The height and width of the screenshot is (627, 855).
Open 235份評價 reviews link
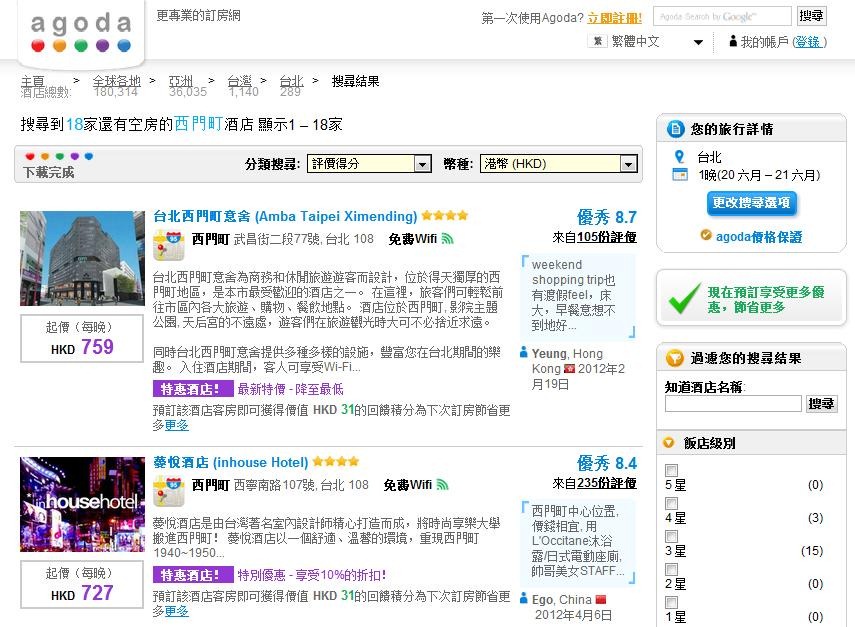point(606,483)
